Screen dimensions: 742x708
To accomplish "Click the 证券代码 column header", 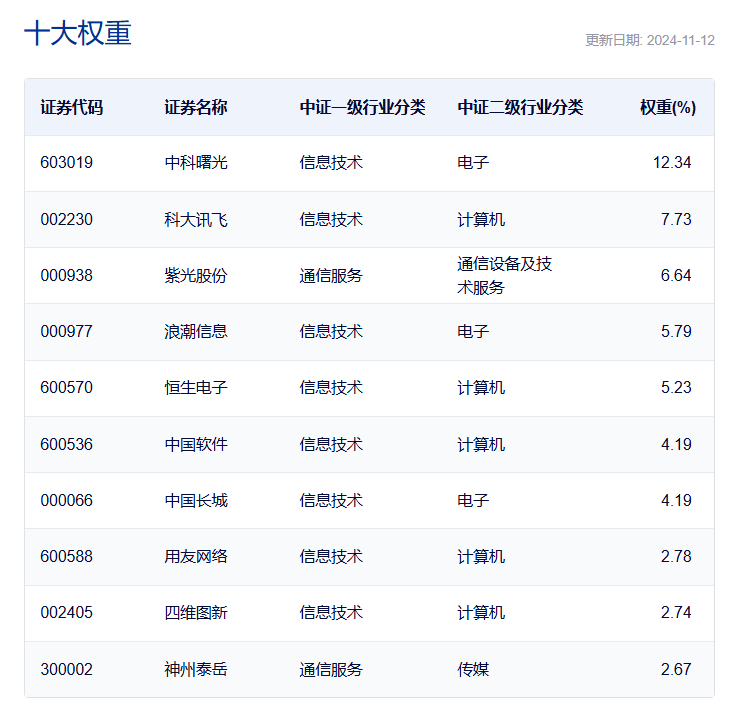I will point(71,107).
